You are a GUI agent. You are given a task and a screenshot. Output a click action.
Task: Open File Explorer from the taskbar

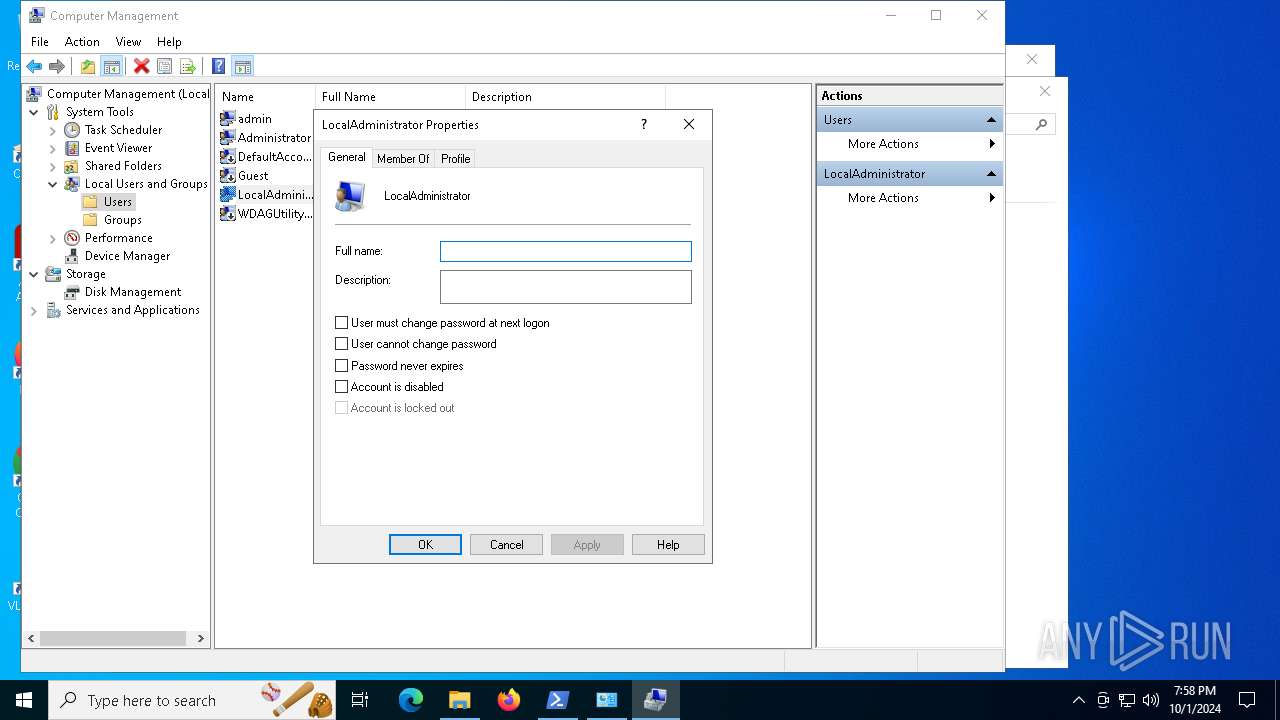point(460,700)
